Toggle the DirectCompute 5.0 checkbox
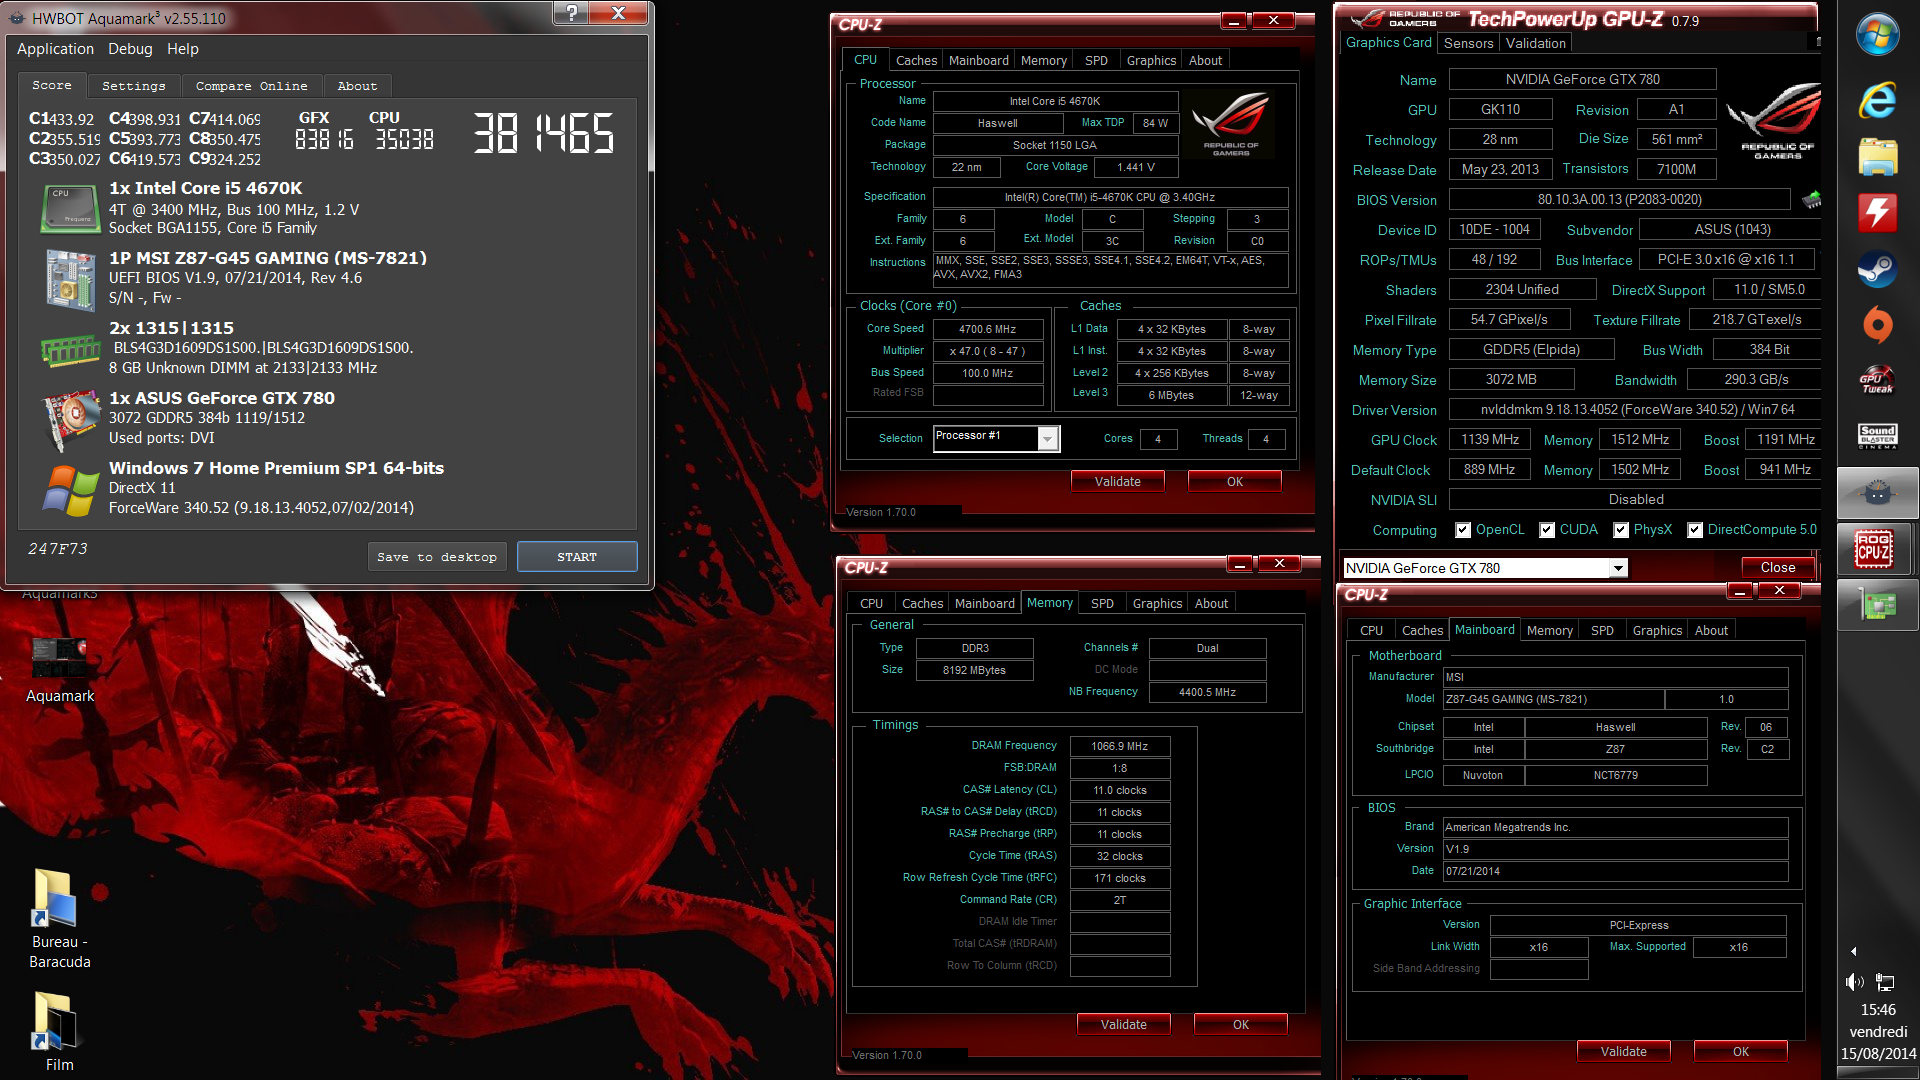This screenshot has height=1080, width=1920. (1695, 530)
